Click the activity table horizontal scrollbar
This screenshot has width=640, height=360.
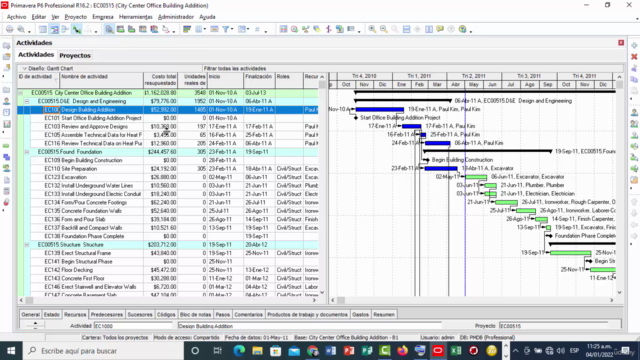click(x=168, y=300)
